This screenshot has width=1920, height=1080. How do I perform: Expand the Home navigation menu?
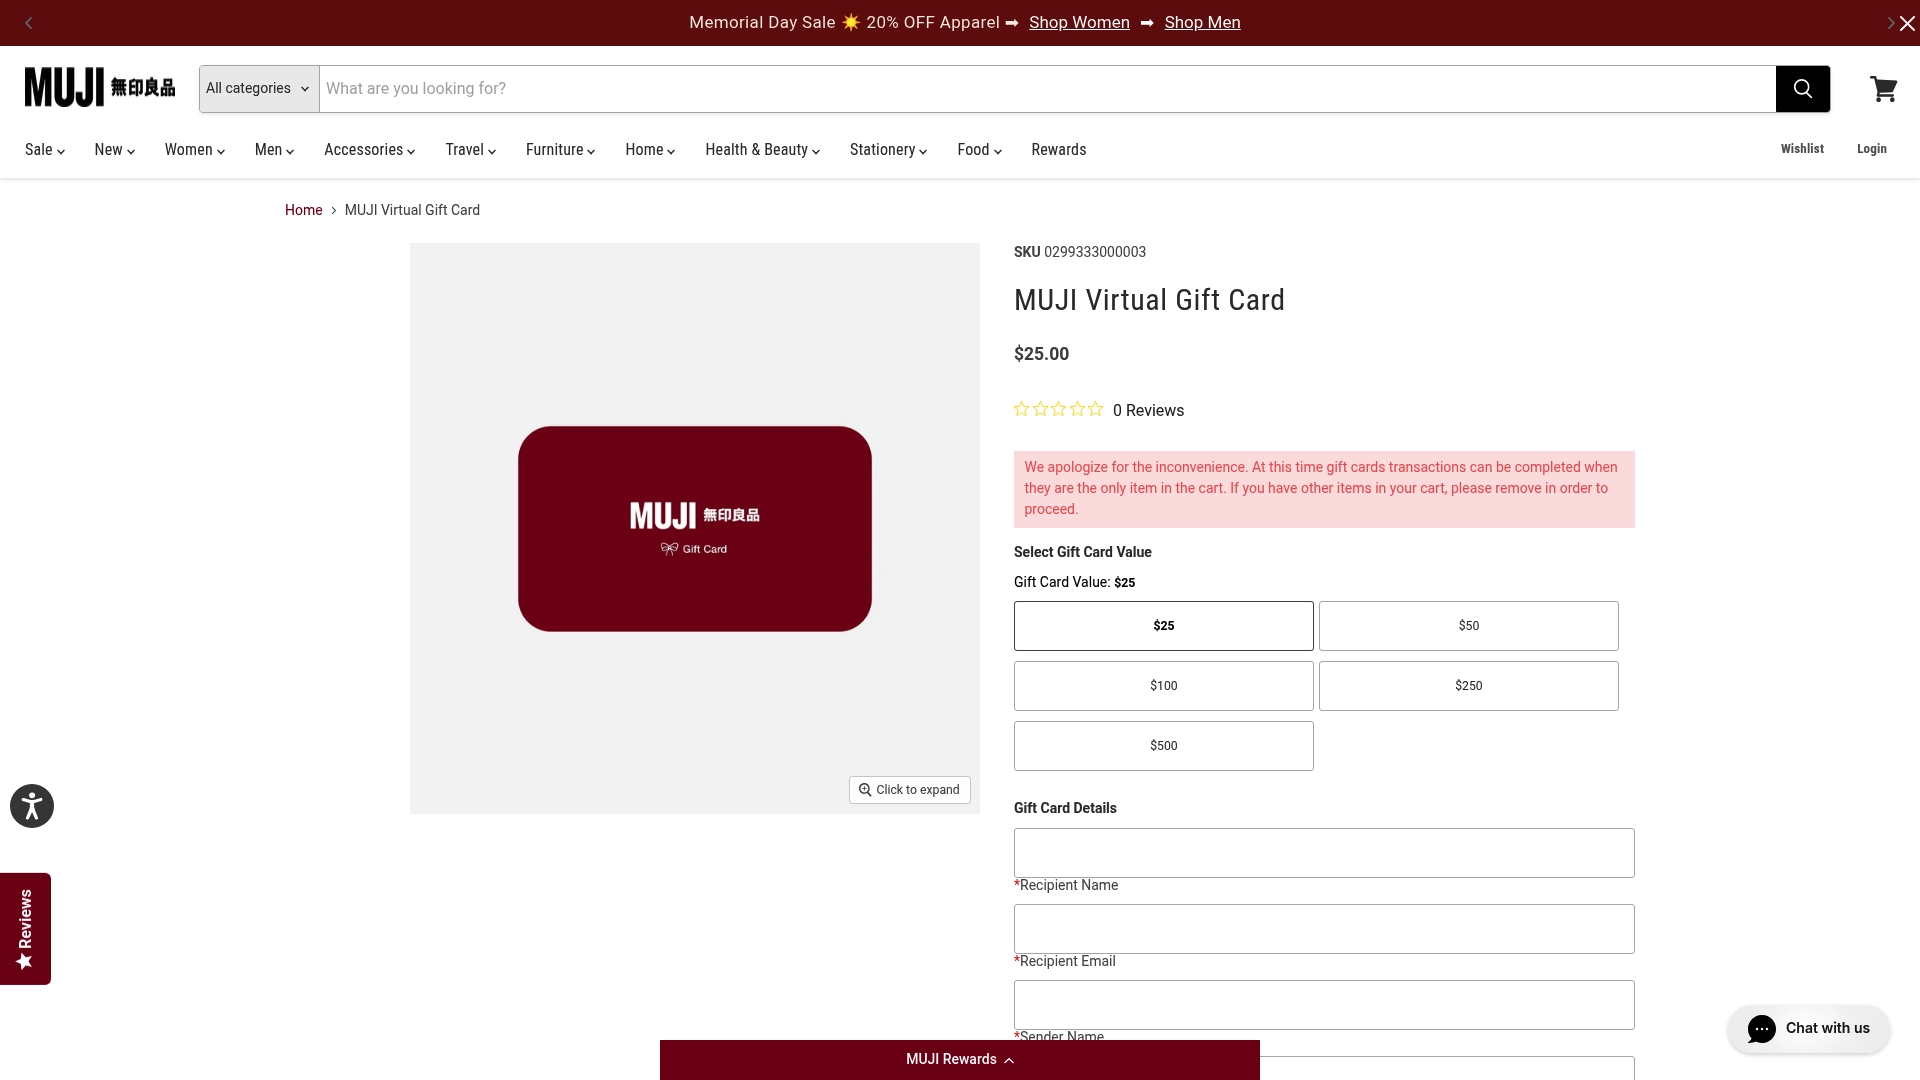[650, 150]
